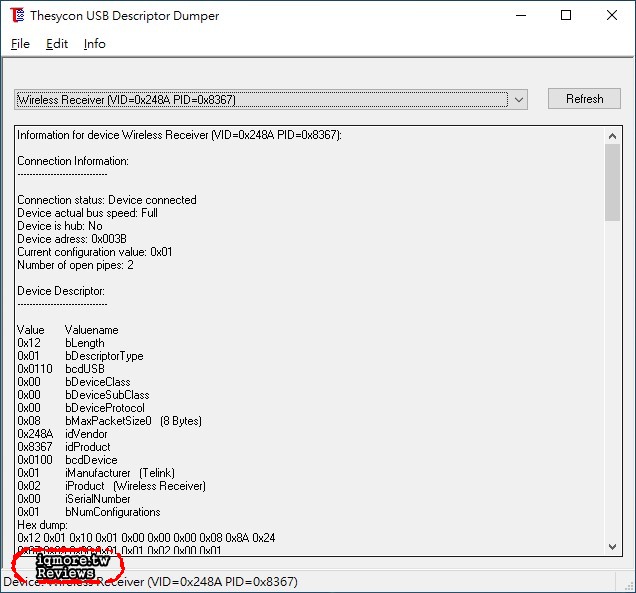This screenshot has width=636, height=593.
Task: Click the window resize grip in status bar
Action: (x=629, y=585)
